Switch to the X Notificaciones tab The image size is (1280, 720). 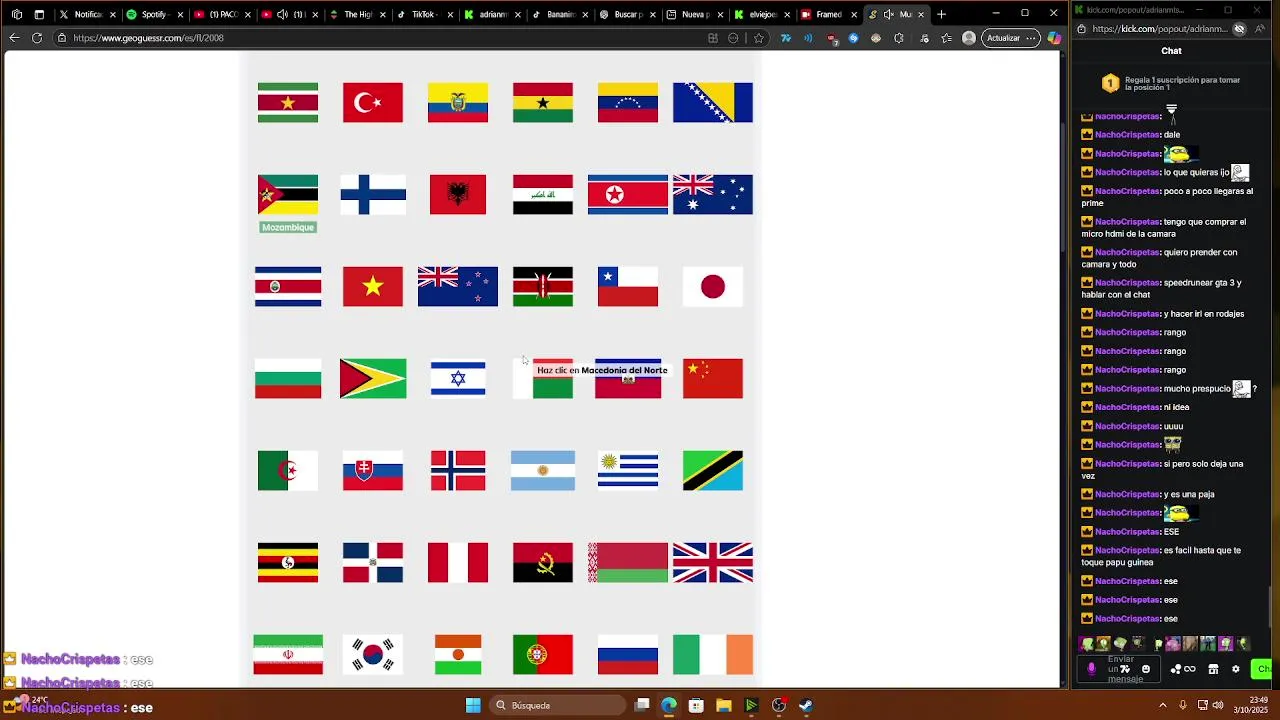tap(88, 14)
